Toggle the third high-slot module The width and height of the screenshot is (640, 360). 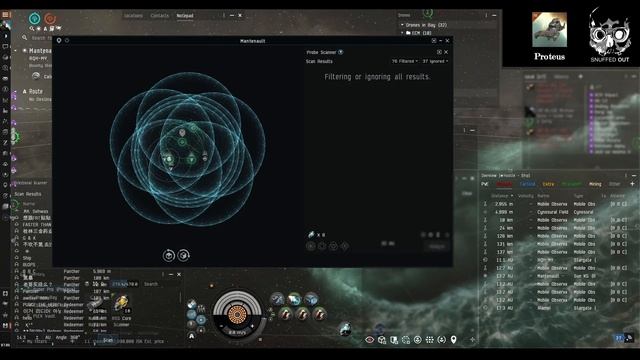(x=311, y=299)
